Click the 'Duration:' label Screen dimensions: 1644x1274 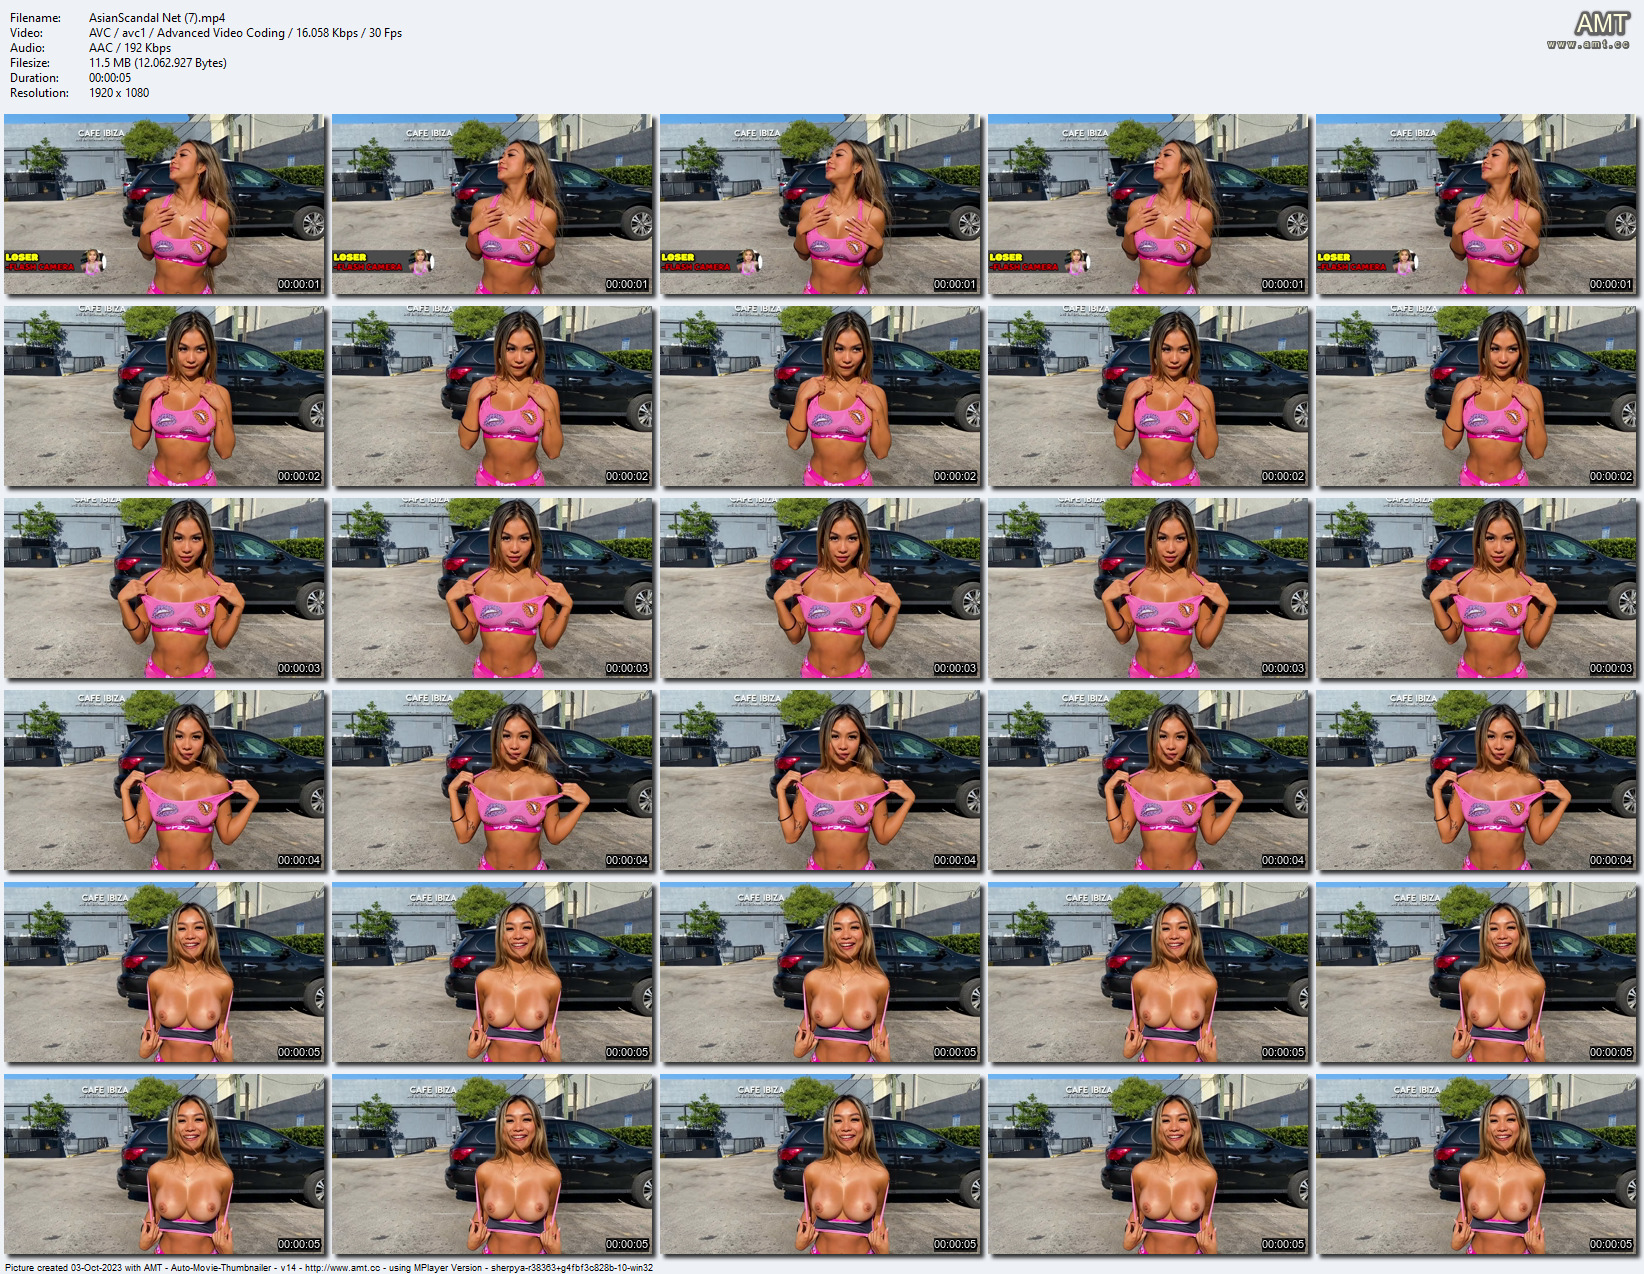[34, 78]
